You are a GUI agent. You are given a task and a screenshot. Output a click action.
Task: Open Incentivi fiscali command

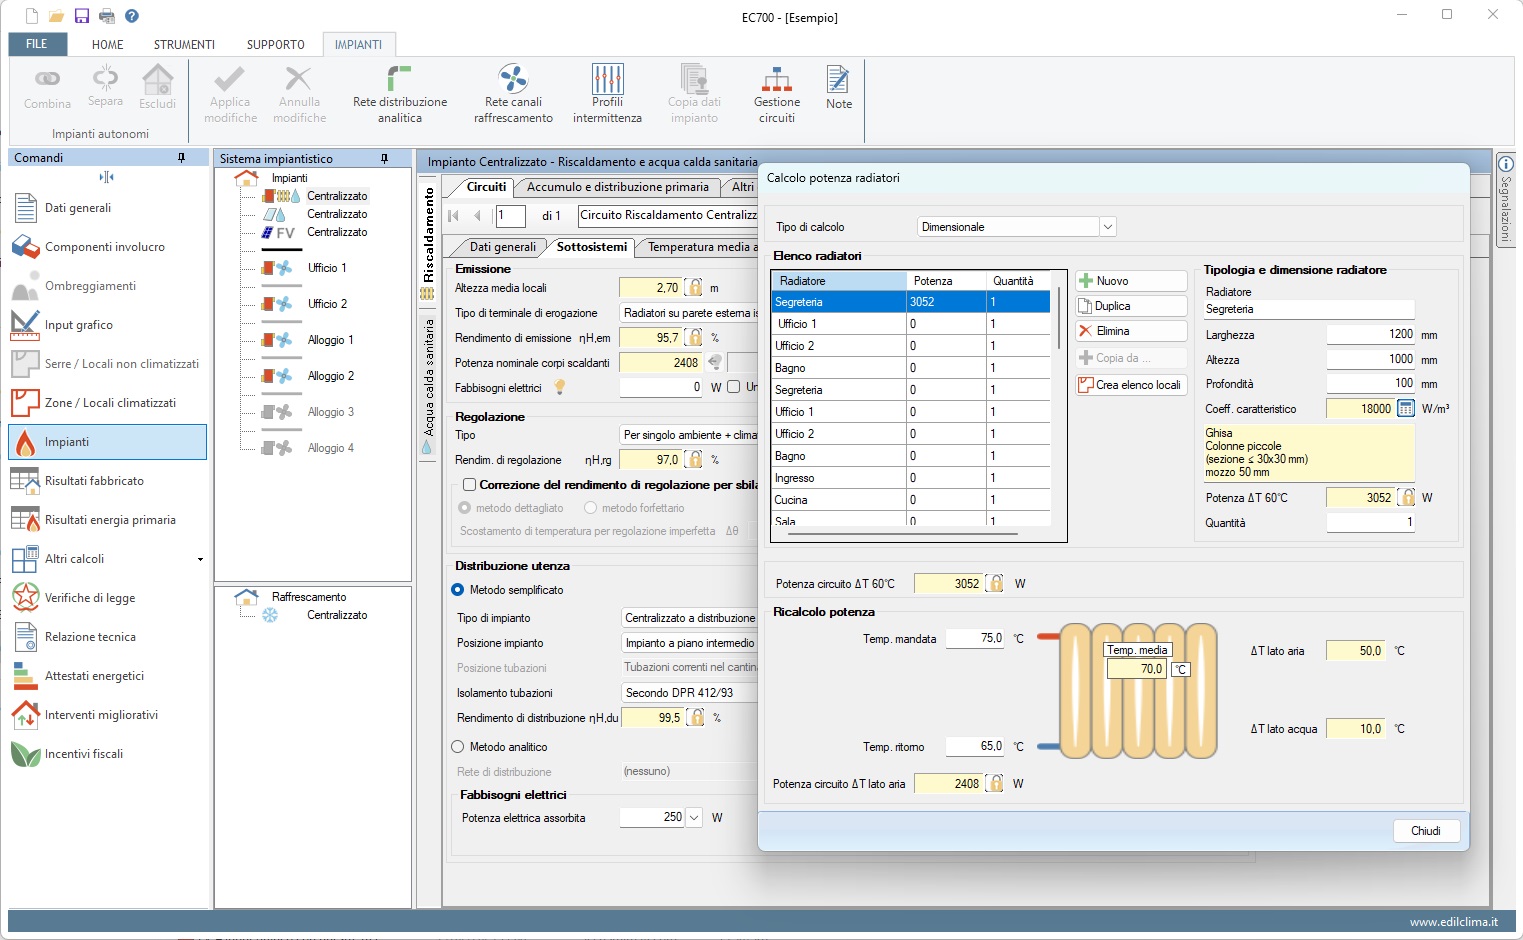coord(108,754)
